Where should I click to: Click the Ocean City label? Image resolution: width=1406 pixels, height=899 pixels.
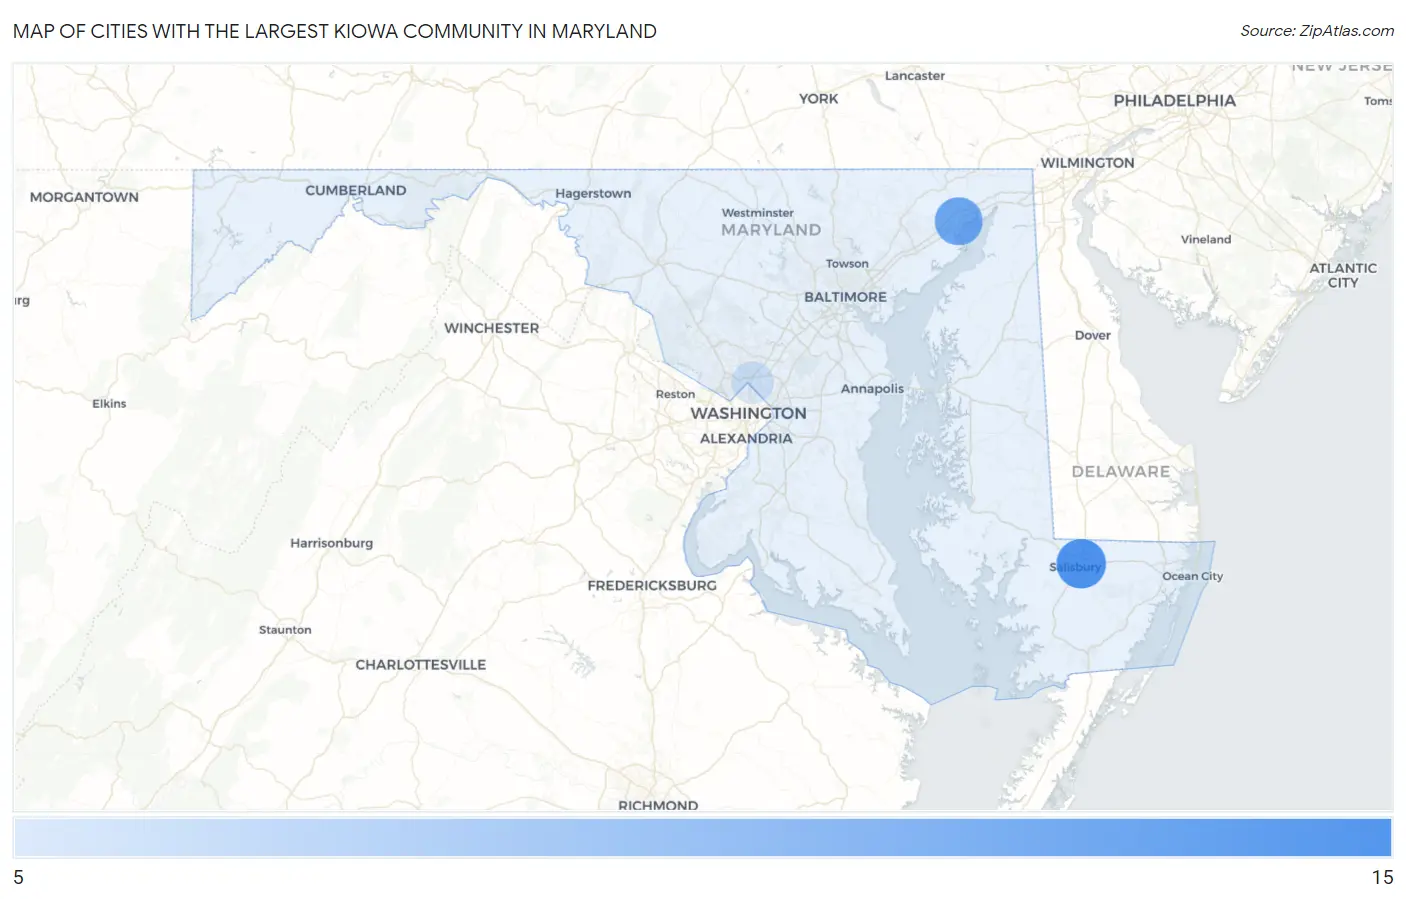pyautogui.click(x=1192, y=576)
